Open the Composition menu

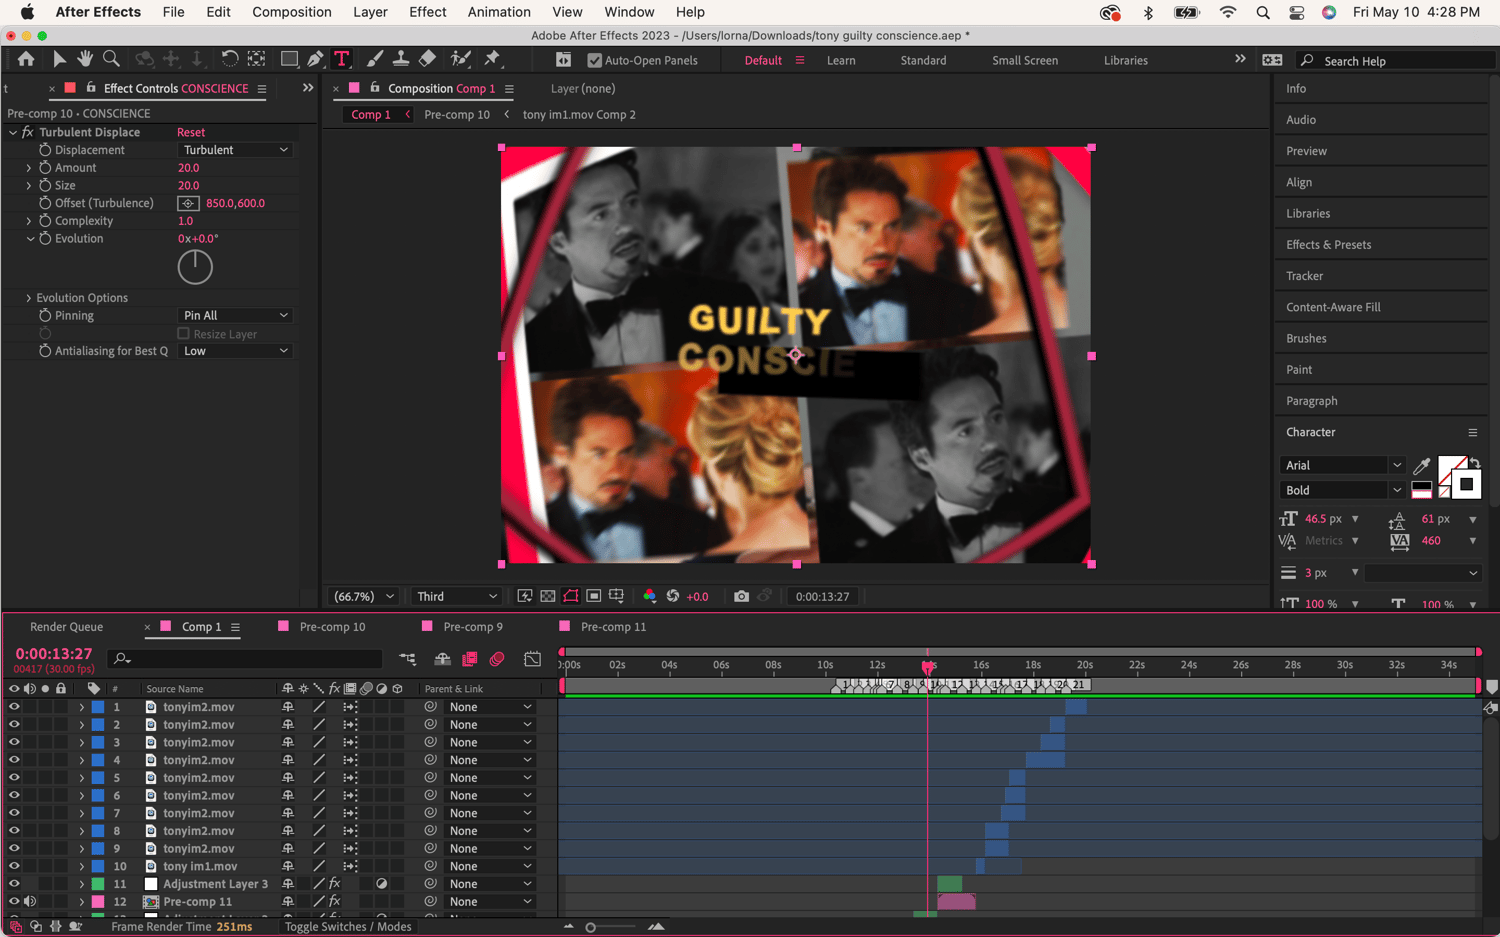click(292, 12)
